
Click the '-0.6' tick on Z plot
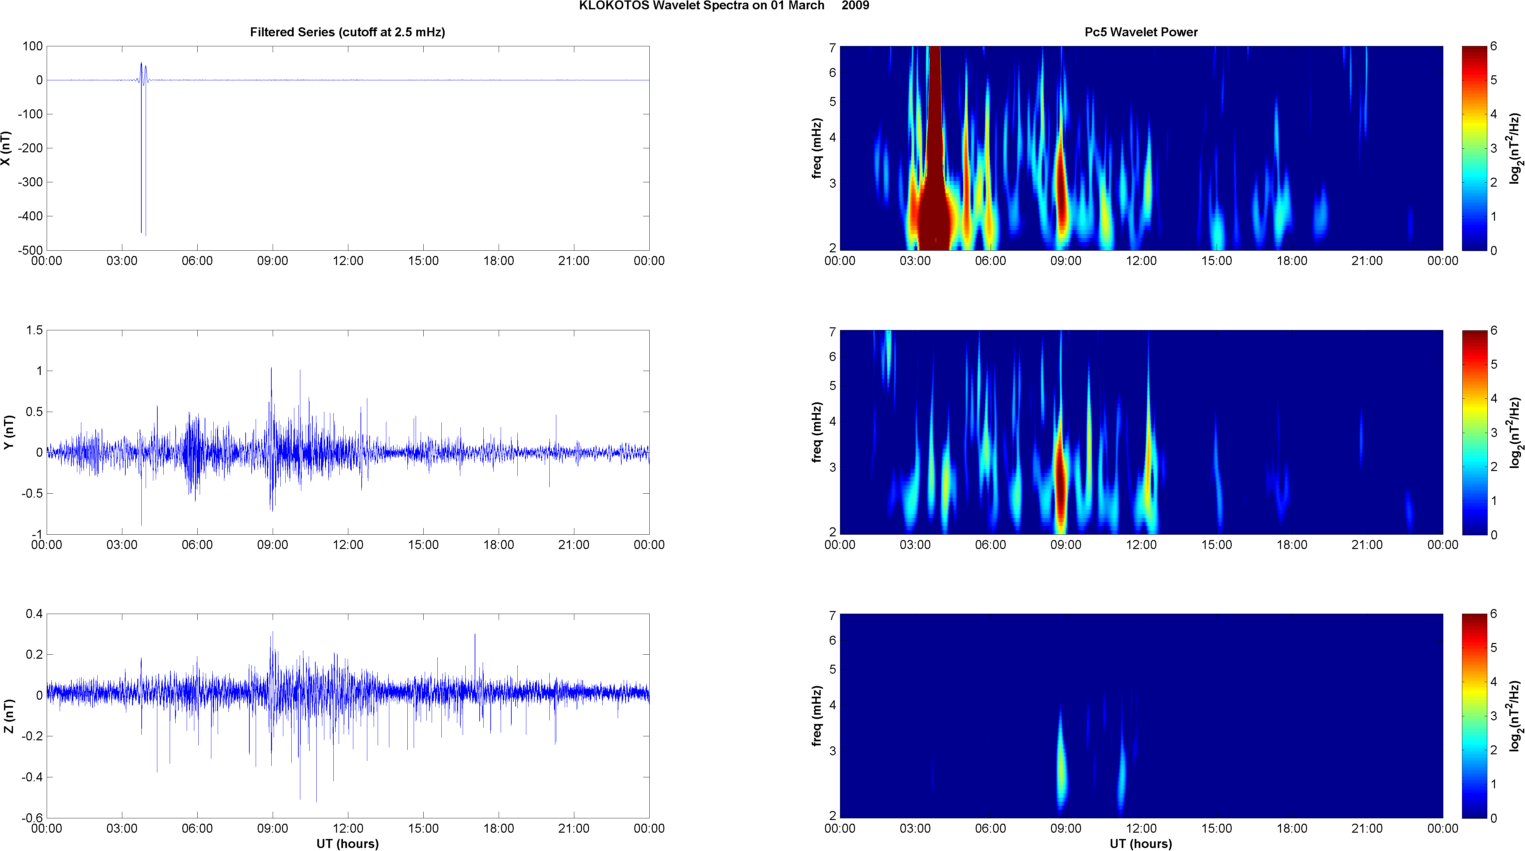[x=31, y=818]
